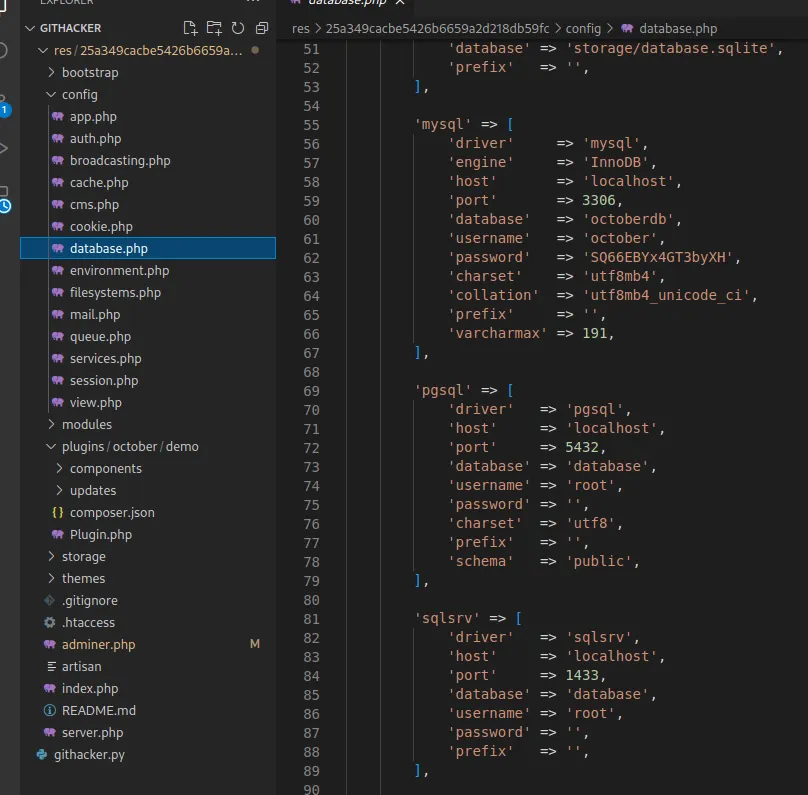The height and width of the screenshot is (795, 808).
Task: Click the New Folder icon in Explorer
Action: pos(214,28)
